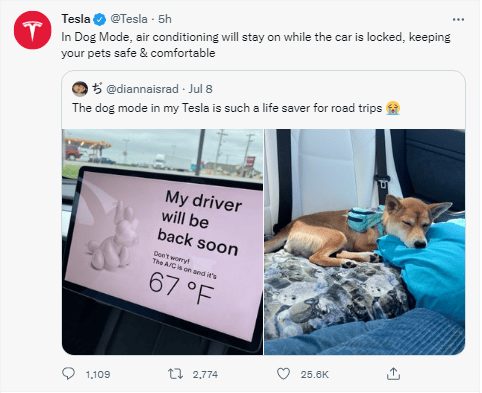Open the Tesla display name link
This screenshot has height=393, width=482.
click(76, 19)
